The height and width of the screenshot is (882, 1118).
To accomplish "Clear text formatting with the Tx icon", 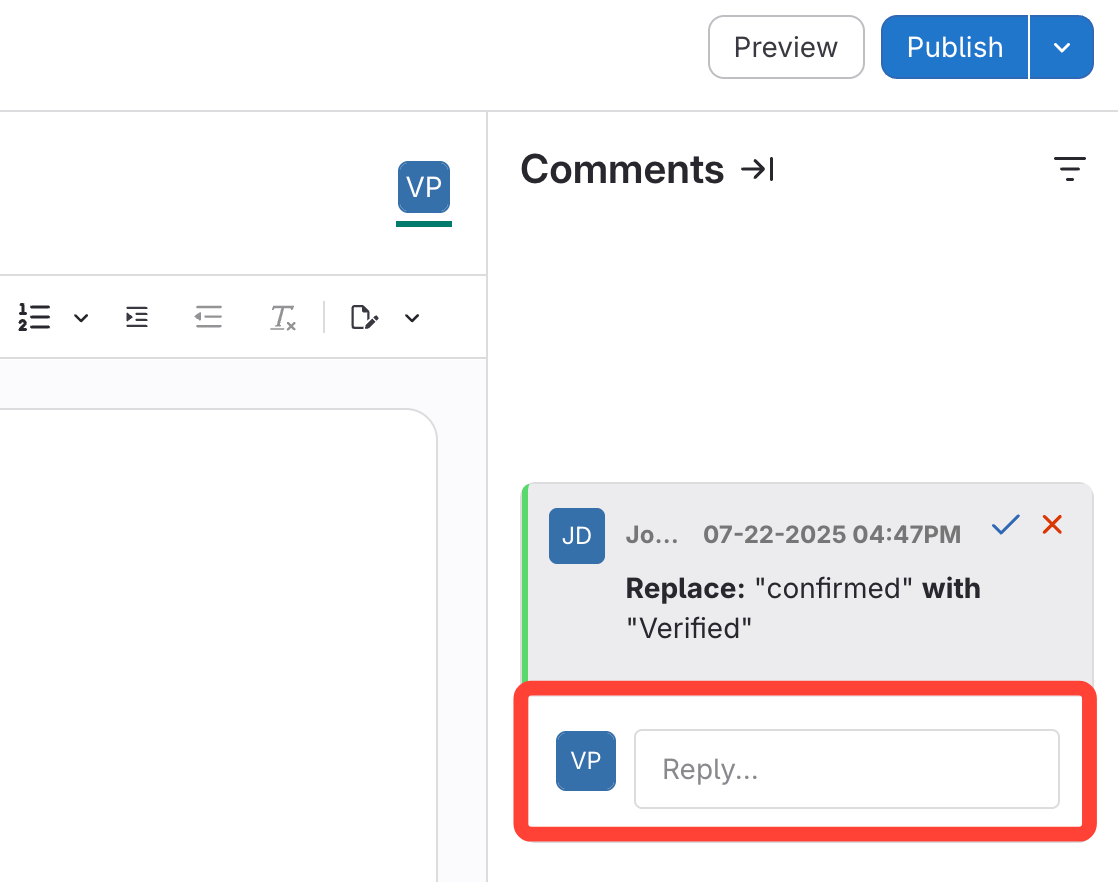I will point(283,318).
